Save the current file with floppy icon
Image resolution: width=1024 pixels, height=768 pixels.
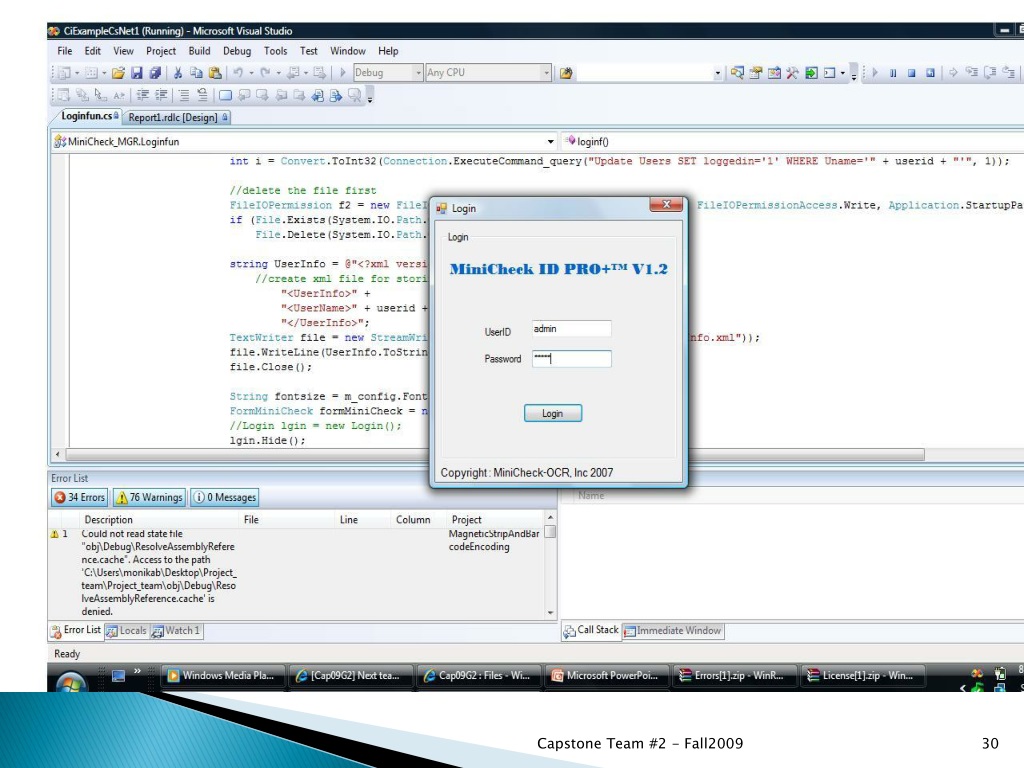tap(136, 73)
